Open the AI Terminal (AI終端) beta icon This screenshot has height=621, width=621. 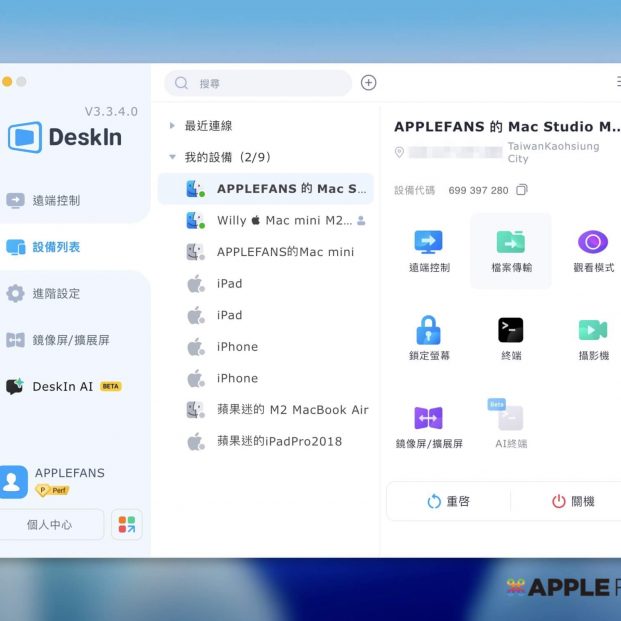[511, 418]
